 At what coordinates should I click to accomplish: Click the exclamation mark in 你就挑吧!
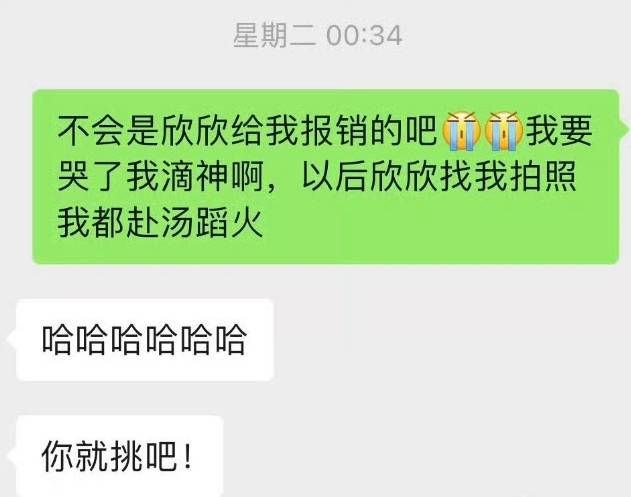click(x=187, y=456)
